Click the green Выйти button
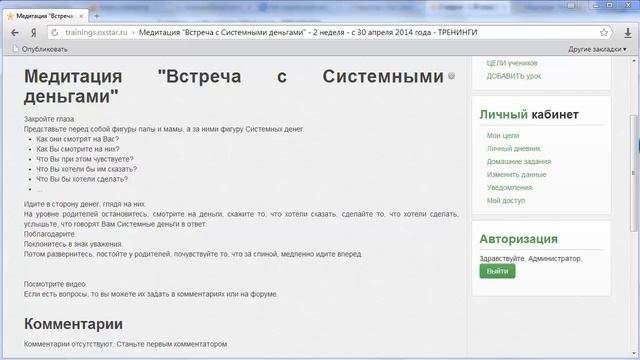The width and height of the screenshot is (640, 360). (497, 271)
